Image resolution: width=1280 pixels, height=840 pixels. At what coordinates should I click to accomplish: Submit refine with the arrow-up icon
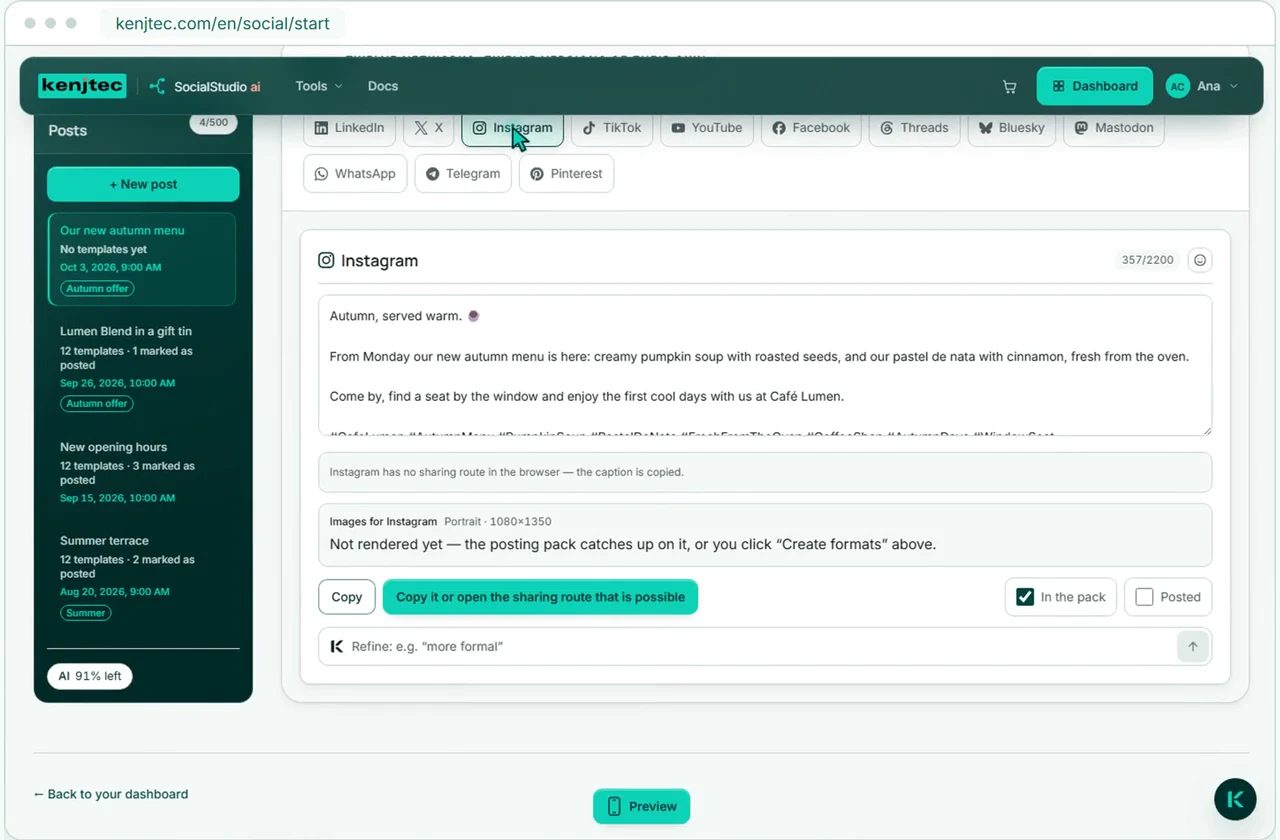(1193, 646)
